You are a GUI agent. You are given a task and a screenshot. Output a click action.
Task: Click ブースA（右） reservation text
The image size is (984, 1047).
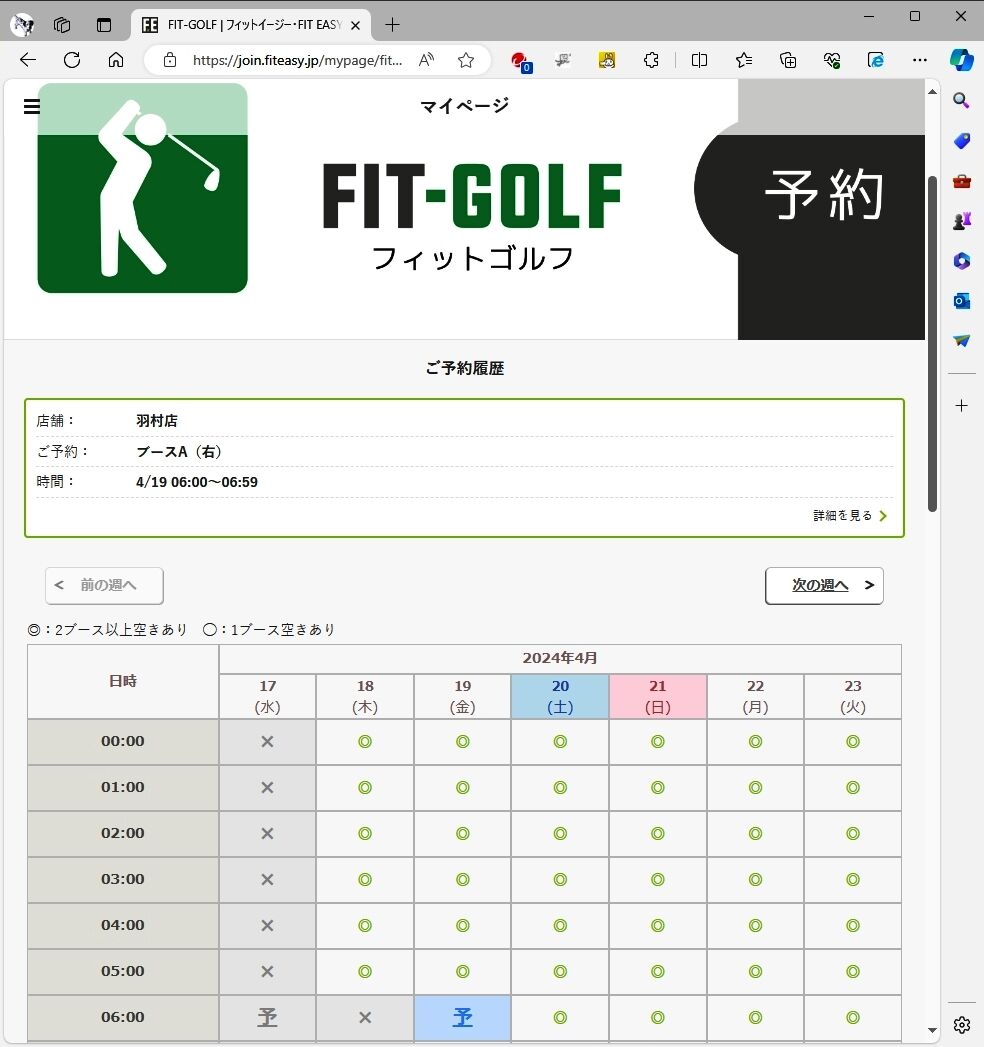179,451
